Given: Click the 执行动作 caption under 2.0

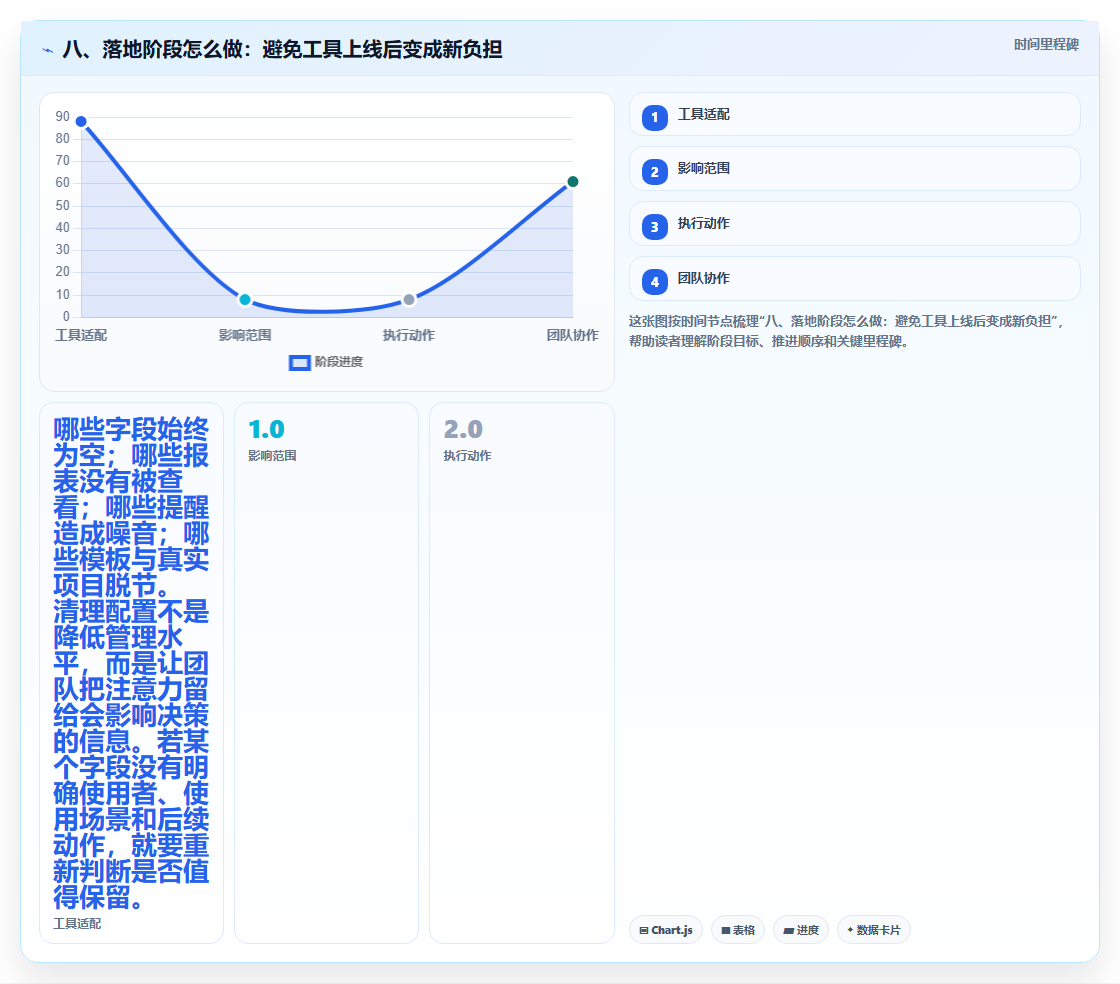Looking at the screenshot, I should 467,456.
